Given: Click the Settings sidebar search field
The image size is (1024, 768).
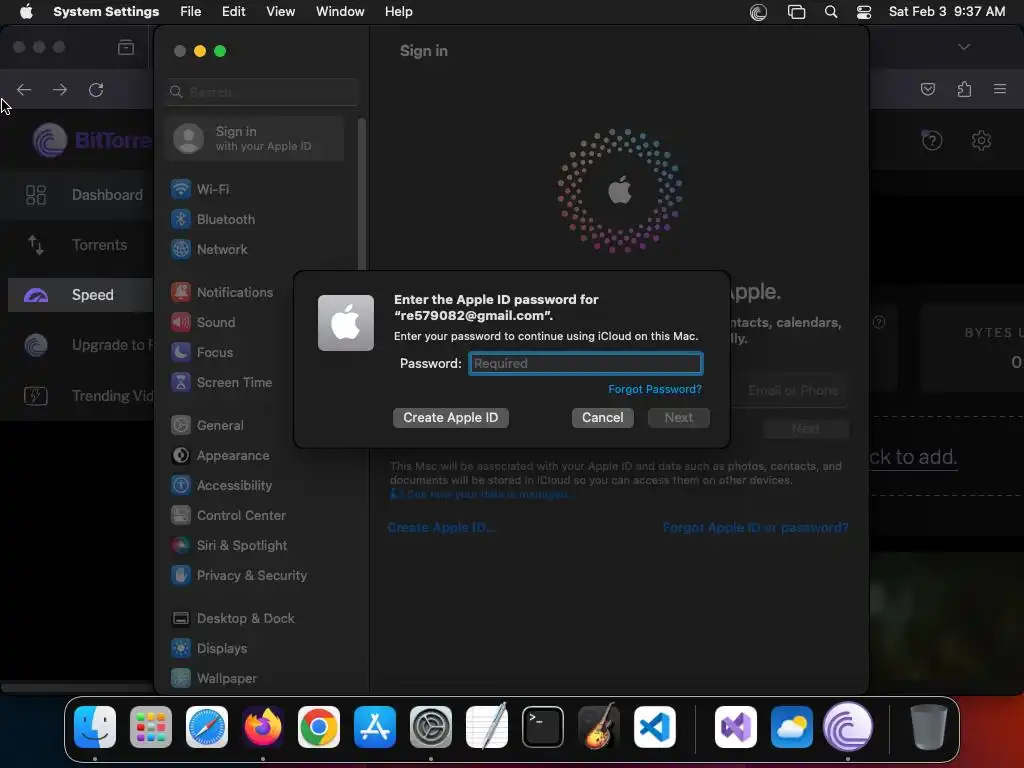Looking at the screenshot, I should 263,92.
